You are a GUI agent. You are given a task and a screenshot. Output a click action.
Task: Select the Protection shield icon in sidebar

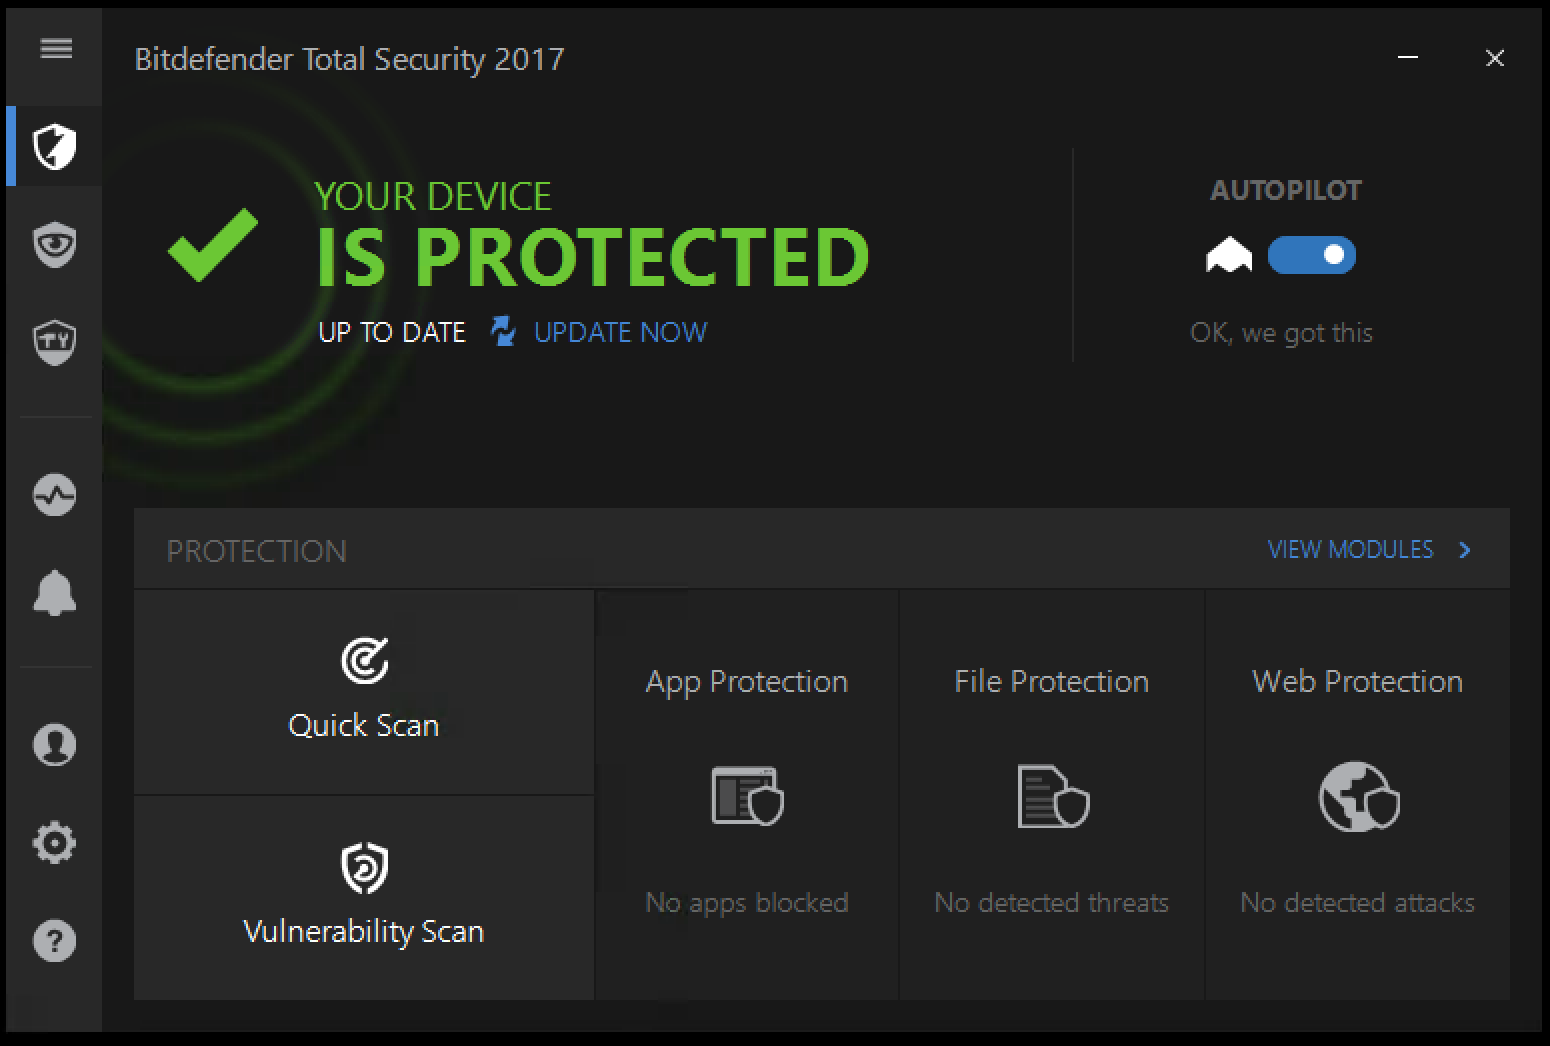tap(55, 146)
